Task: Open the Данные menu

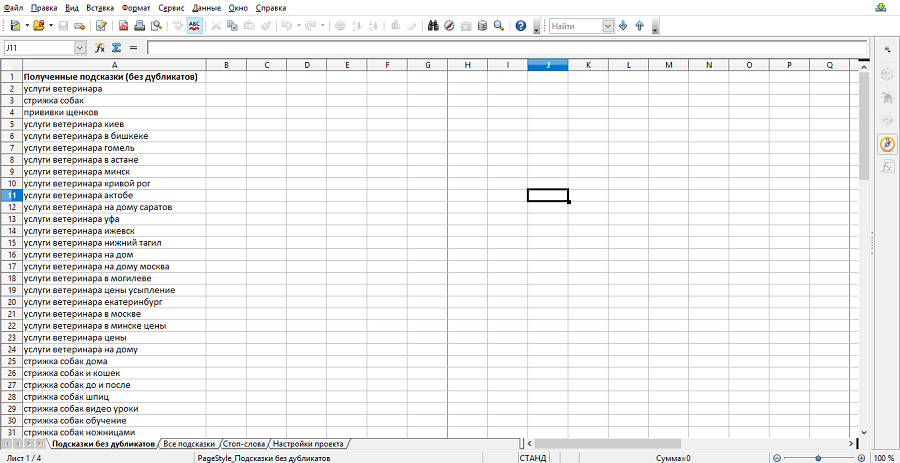Action: pos(207,8)
